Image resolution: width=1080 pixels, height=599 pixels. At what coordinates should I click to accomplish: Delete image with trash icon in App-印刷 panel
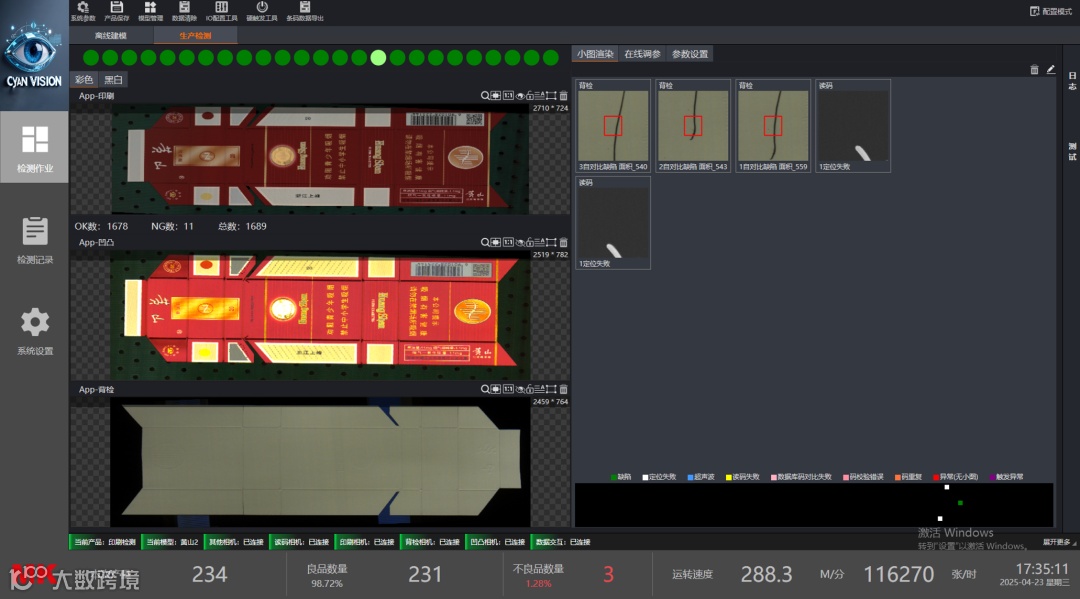click(563, 96)
